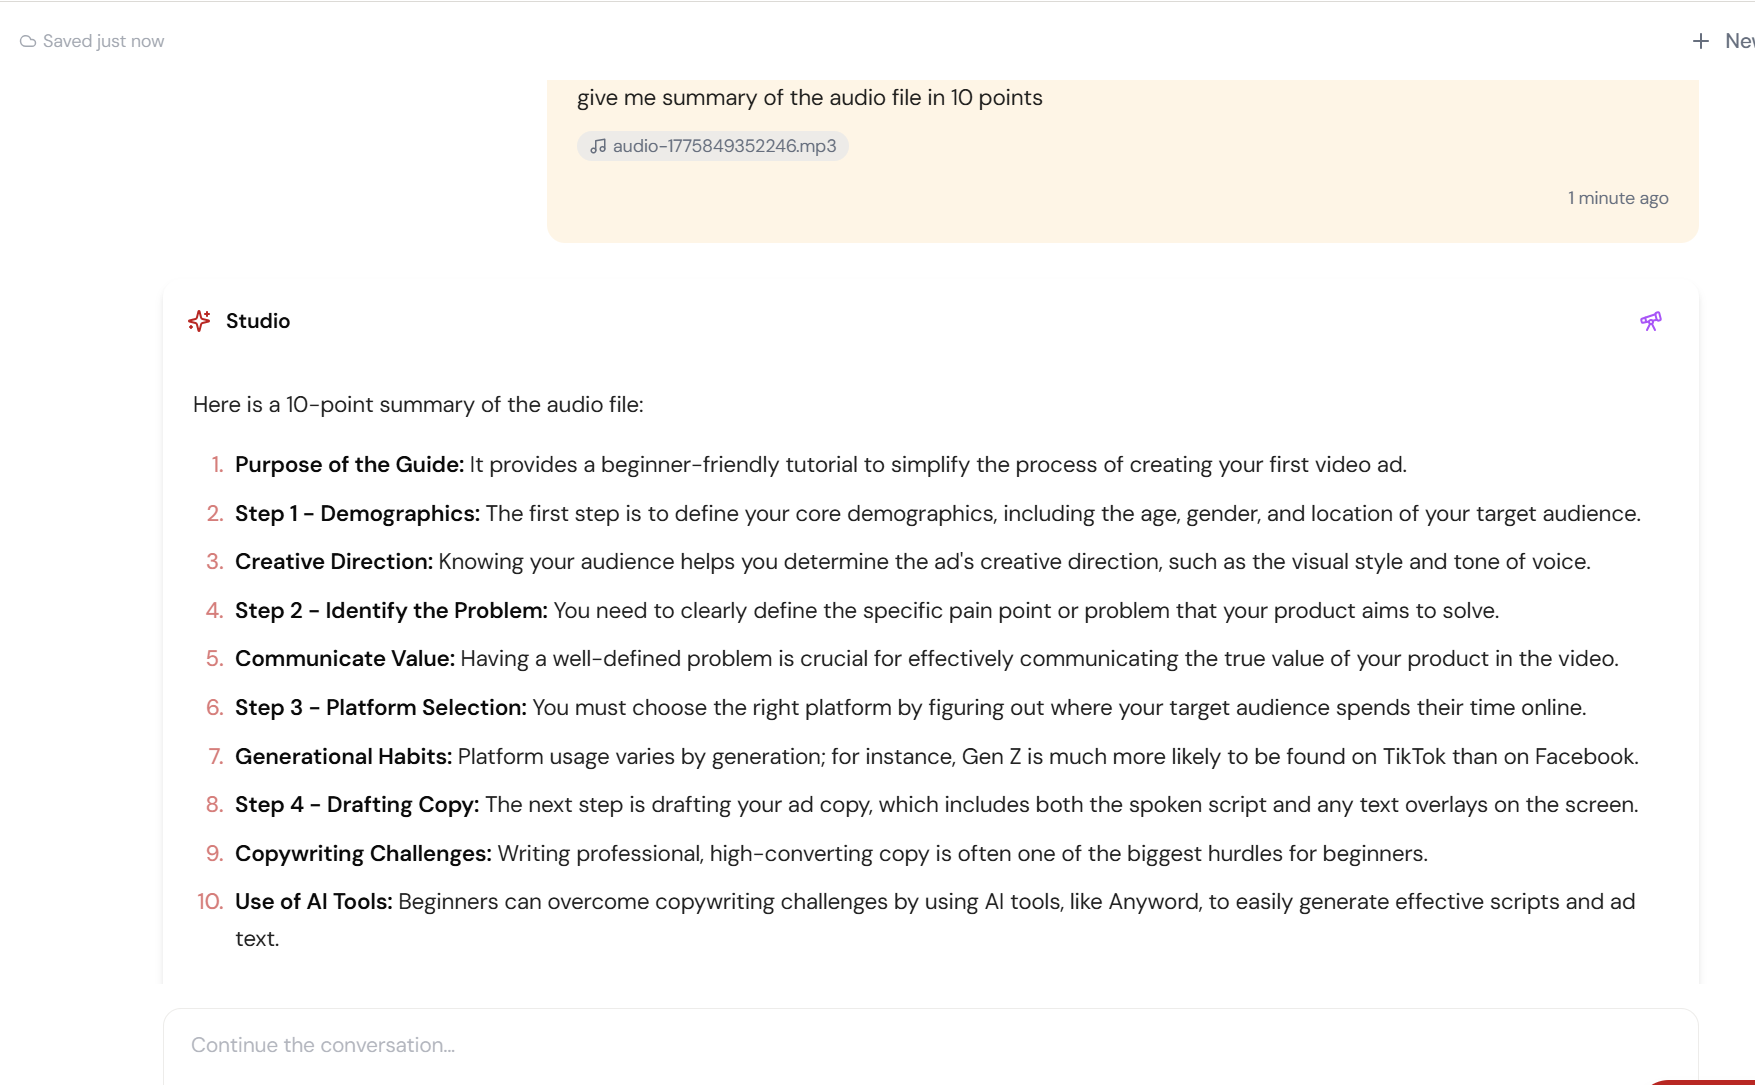This screenshot has width=1755, height=1085.
Task: Click the Step 3 – Platform Selection heading
Action: pyautogui.click(x=380, y=708)
